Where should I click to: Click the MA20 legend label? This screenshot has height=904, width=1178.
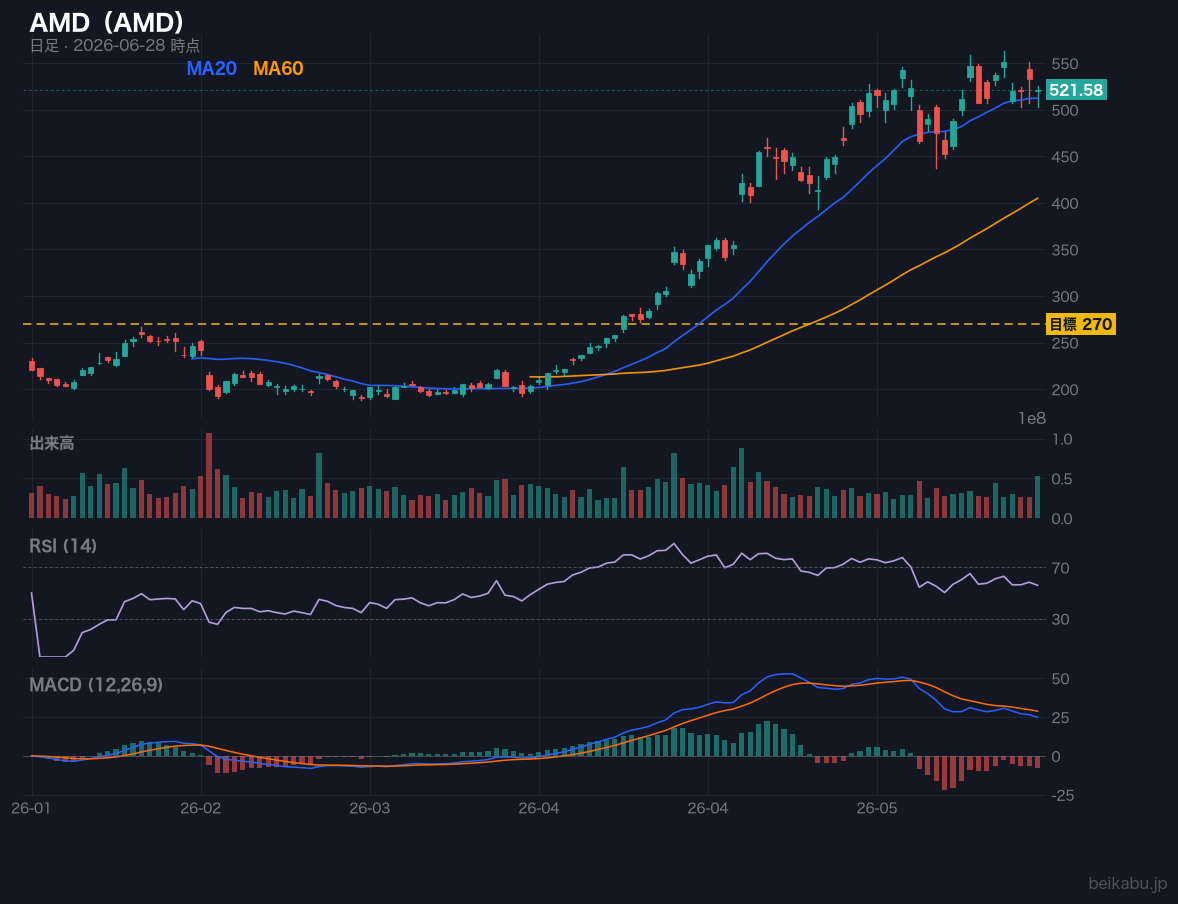pos(211,68)
